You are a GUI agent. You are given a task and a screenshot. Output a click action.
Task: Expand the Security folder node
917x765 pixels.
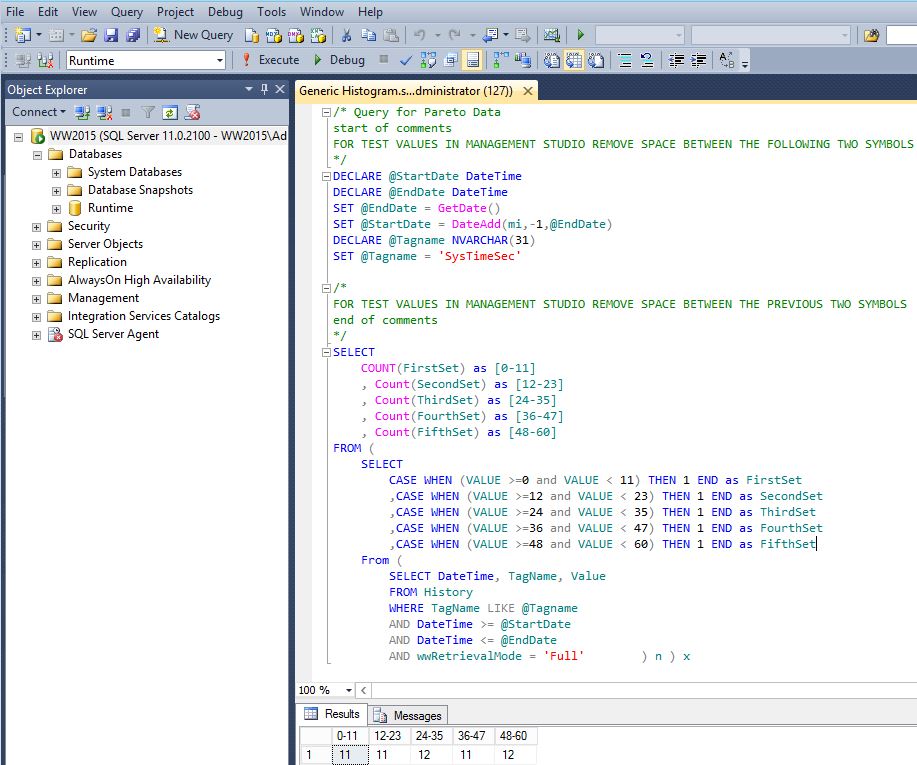[x=37, y=226]
